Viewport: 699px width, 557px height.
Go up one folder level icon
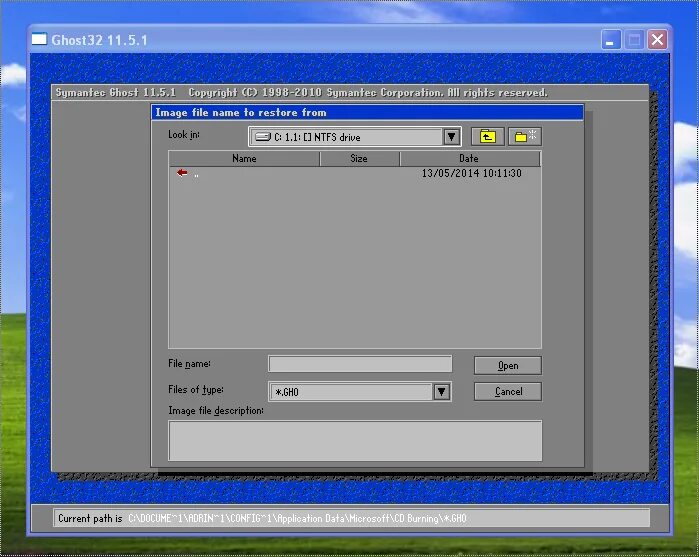click(x=488, y=136)
